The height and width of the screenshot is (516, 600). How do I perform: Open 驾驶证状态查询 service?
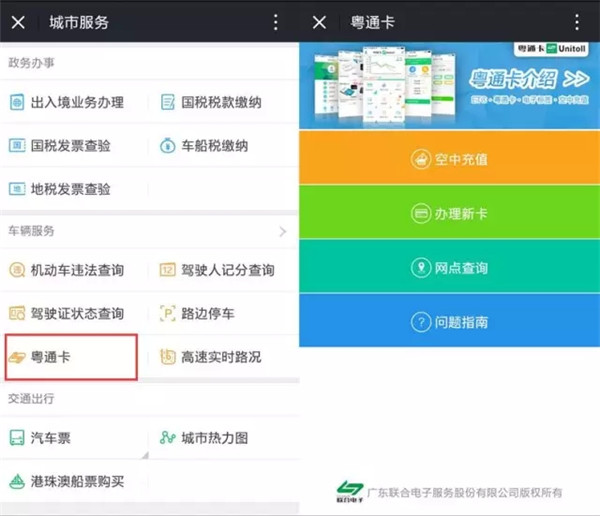pos(74,314)
